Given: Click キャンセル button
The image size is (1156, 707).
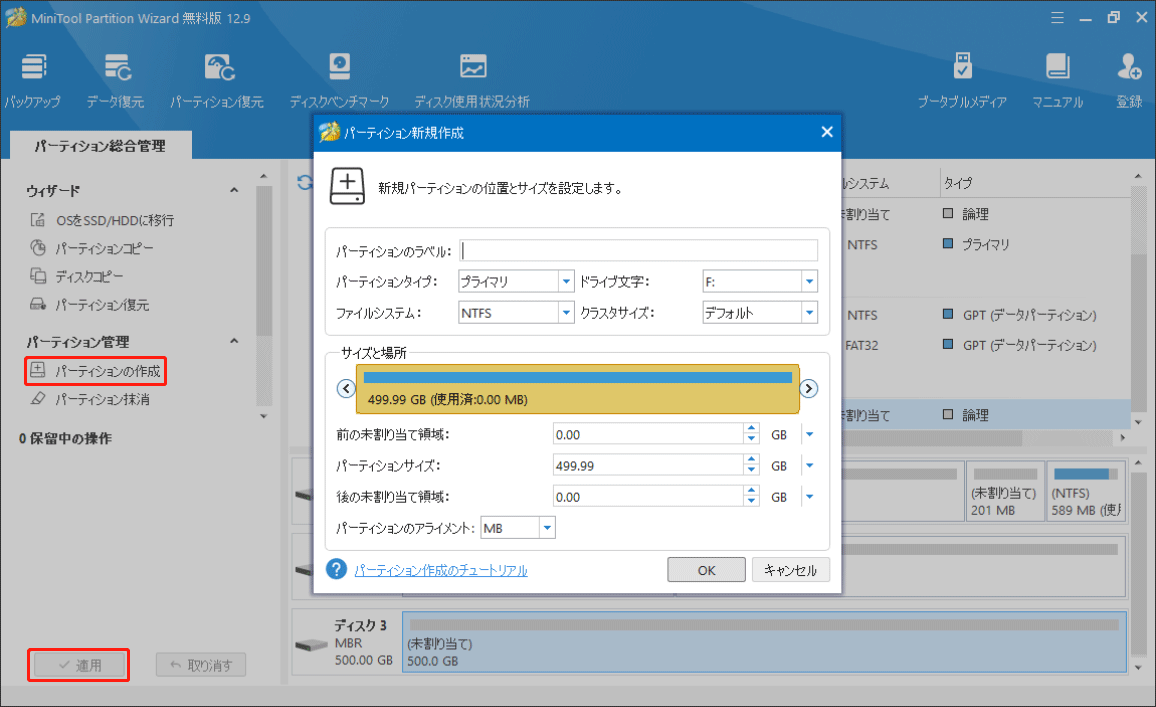Looking at the screenshot, I should [790, 570].
